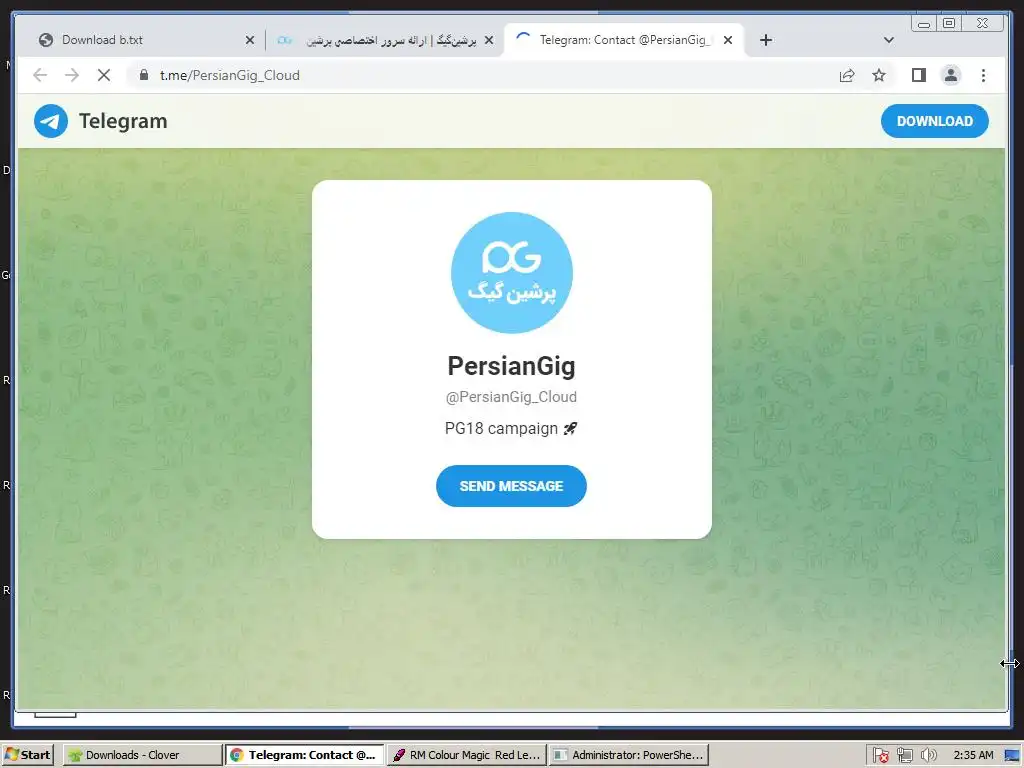Click the network tray icon
The image size is (1024, 768).
tap(904, 755)
